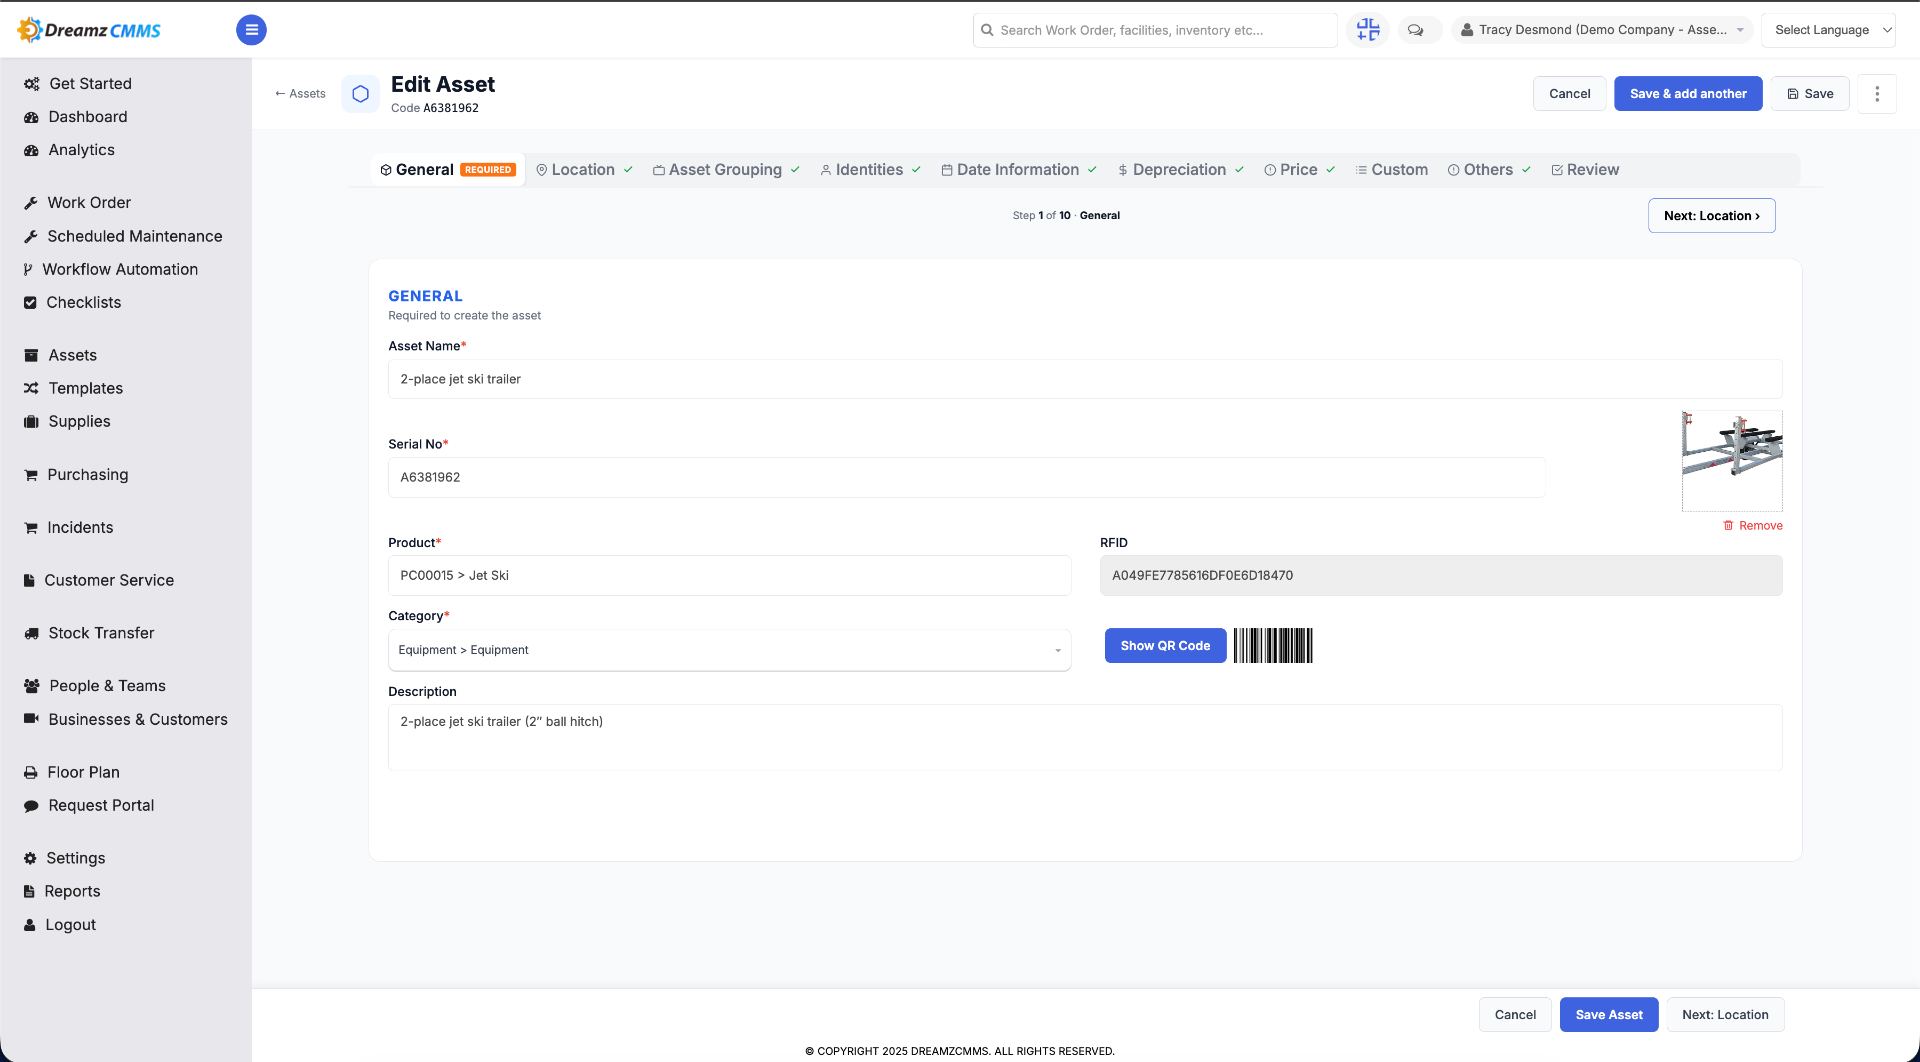
Task: Click the Templates shuffle icon
Action: pyautogui.click(x=31, y=388)
